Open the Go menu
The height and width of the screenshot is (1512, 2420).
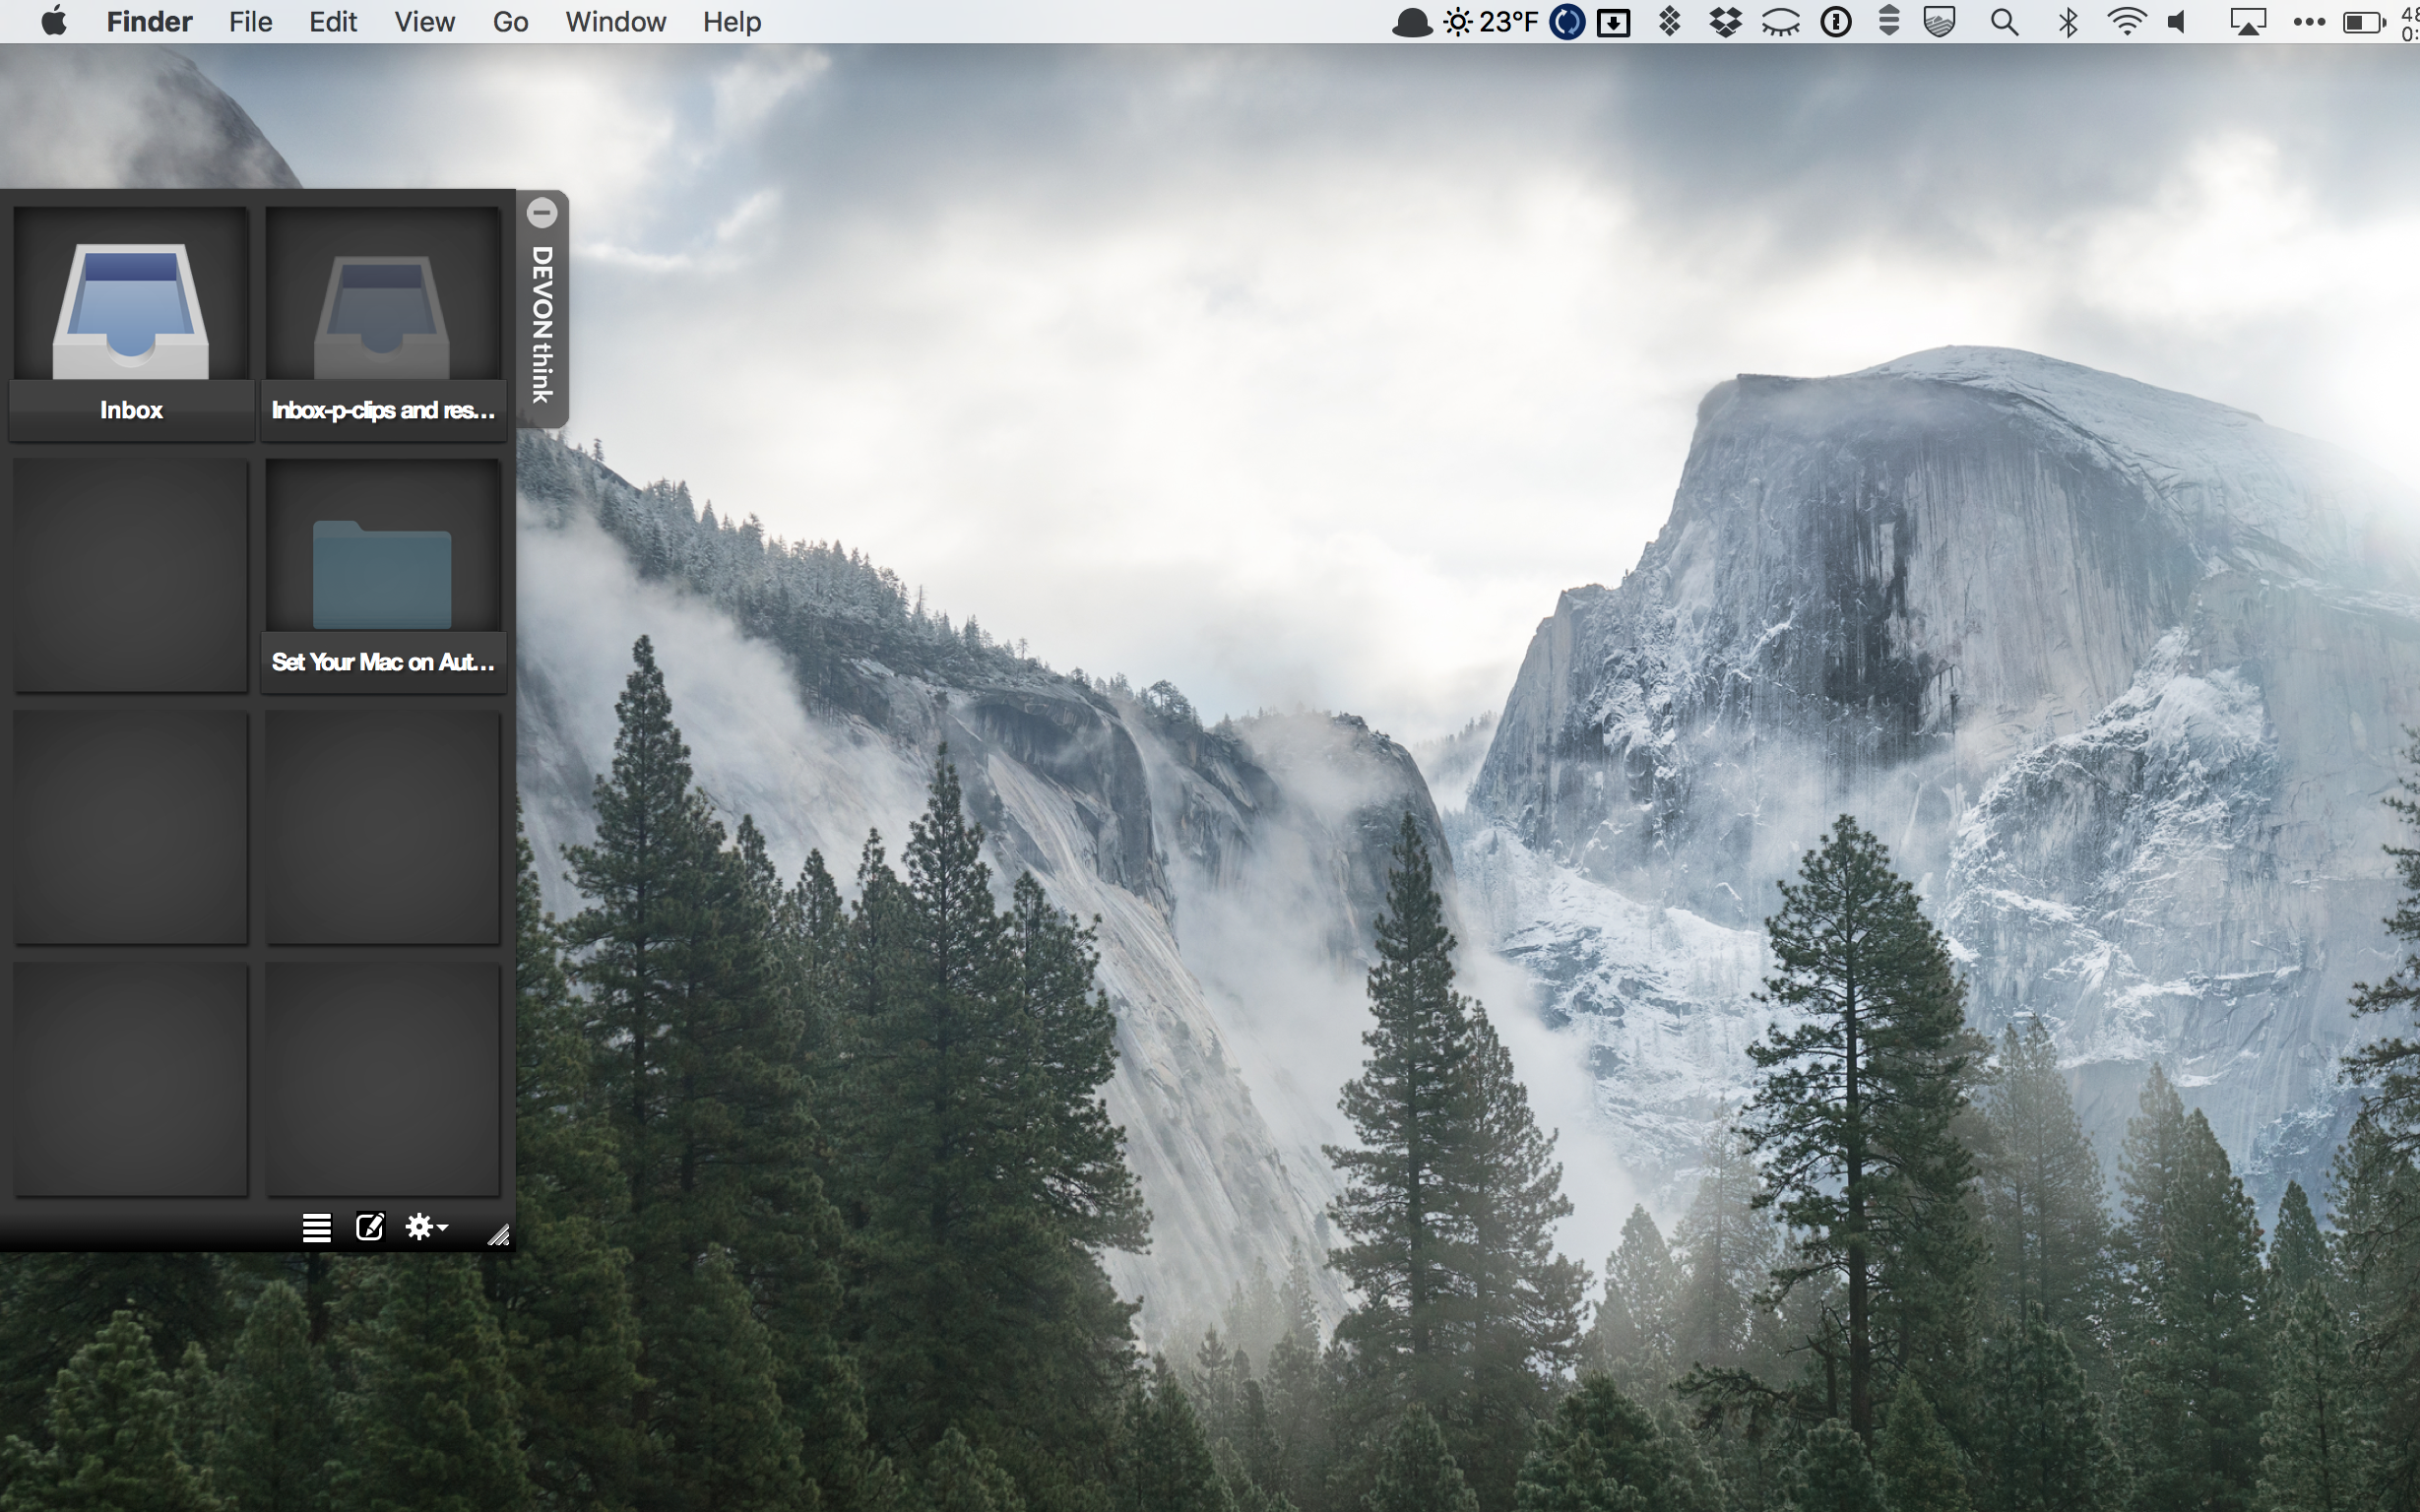tap(510, 22)
